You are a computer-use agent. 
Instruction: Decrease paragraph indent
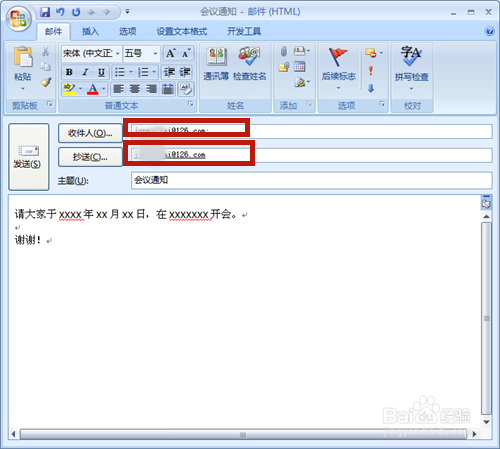170,72
